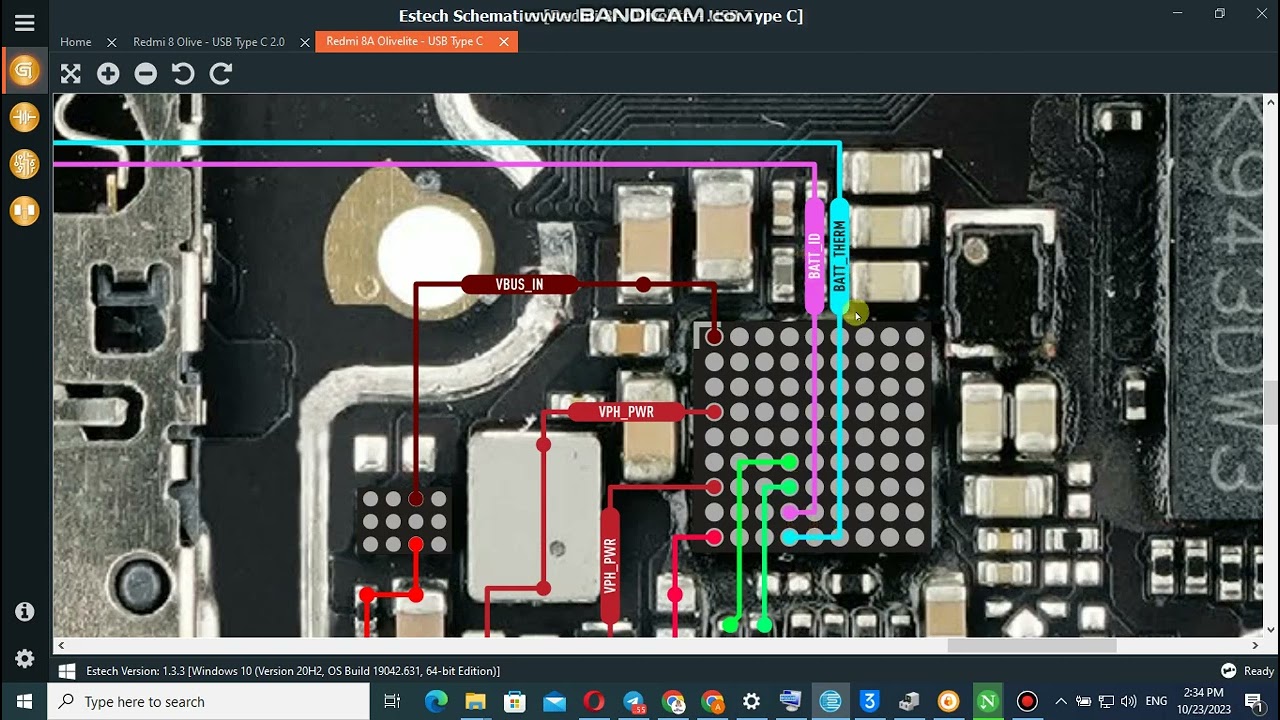Launch Microsoft Edge from the taskbar
This screenshot has height=720, width=1280.
click(x=436, y=701)
